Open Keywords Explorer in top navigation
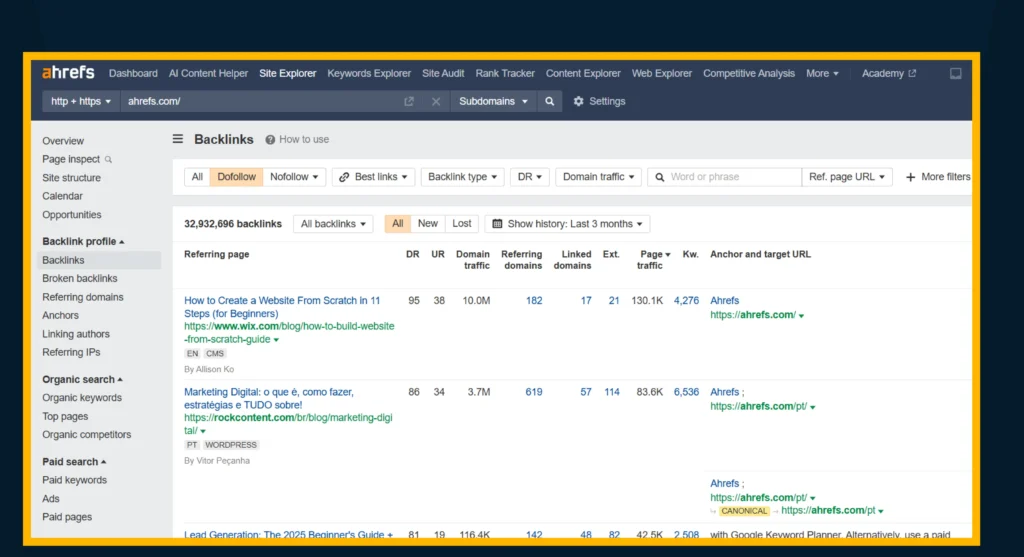The width and height of the screenshot is (1024, 557). pyautogui.click(x=369, y=73)
